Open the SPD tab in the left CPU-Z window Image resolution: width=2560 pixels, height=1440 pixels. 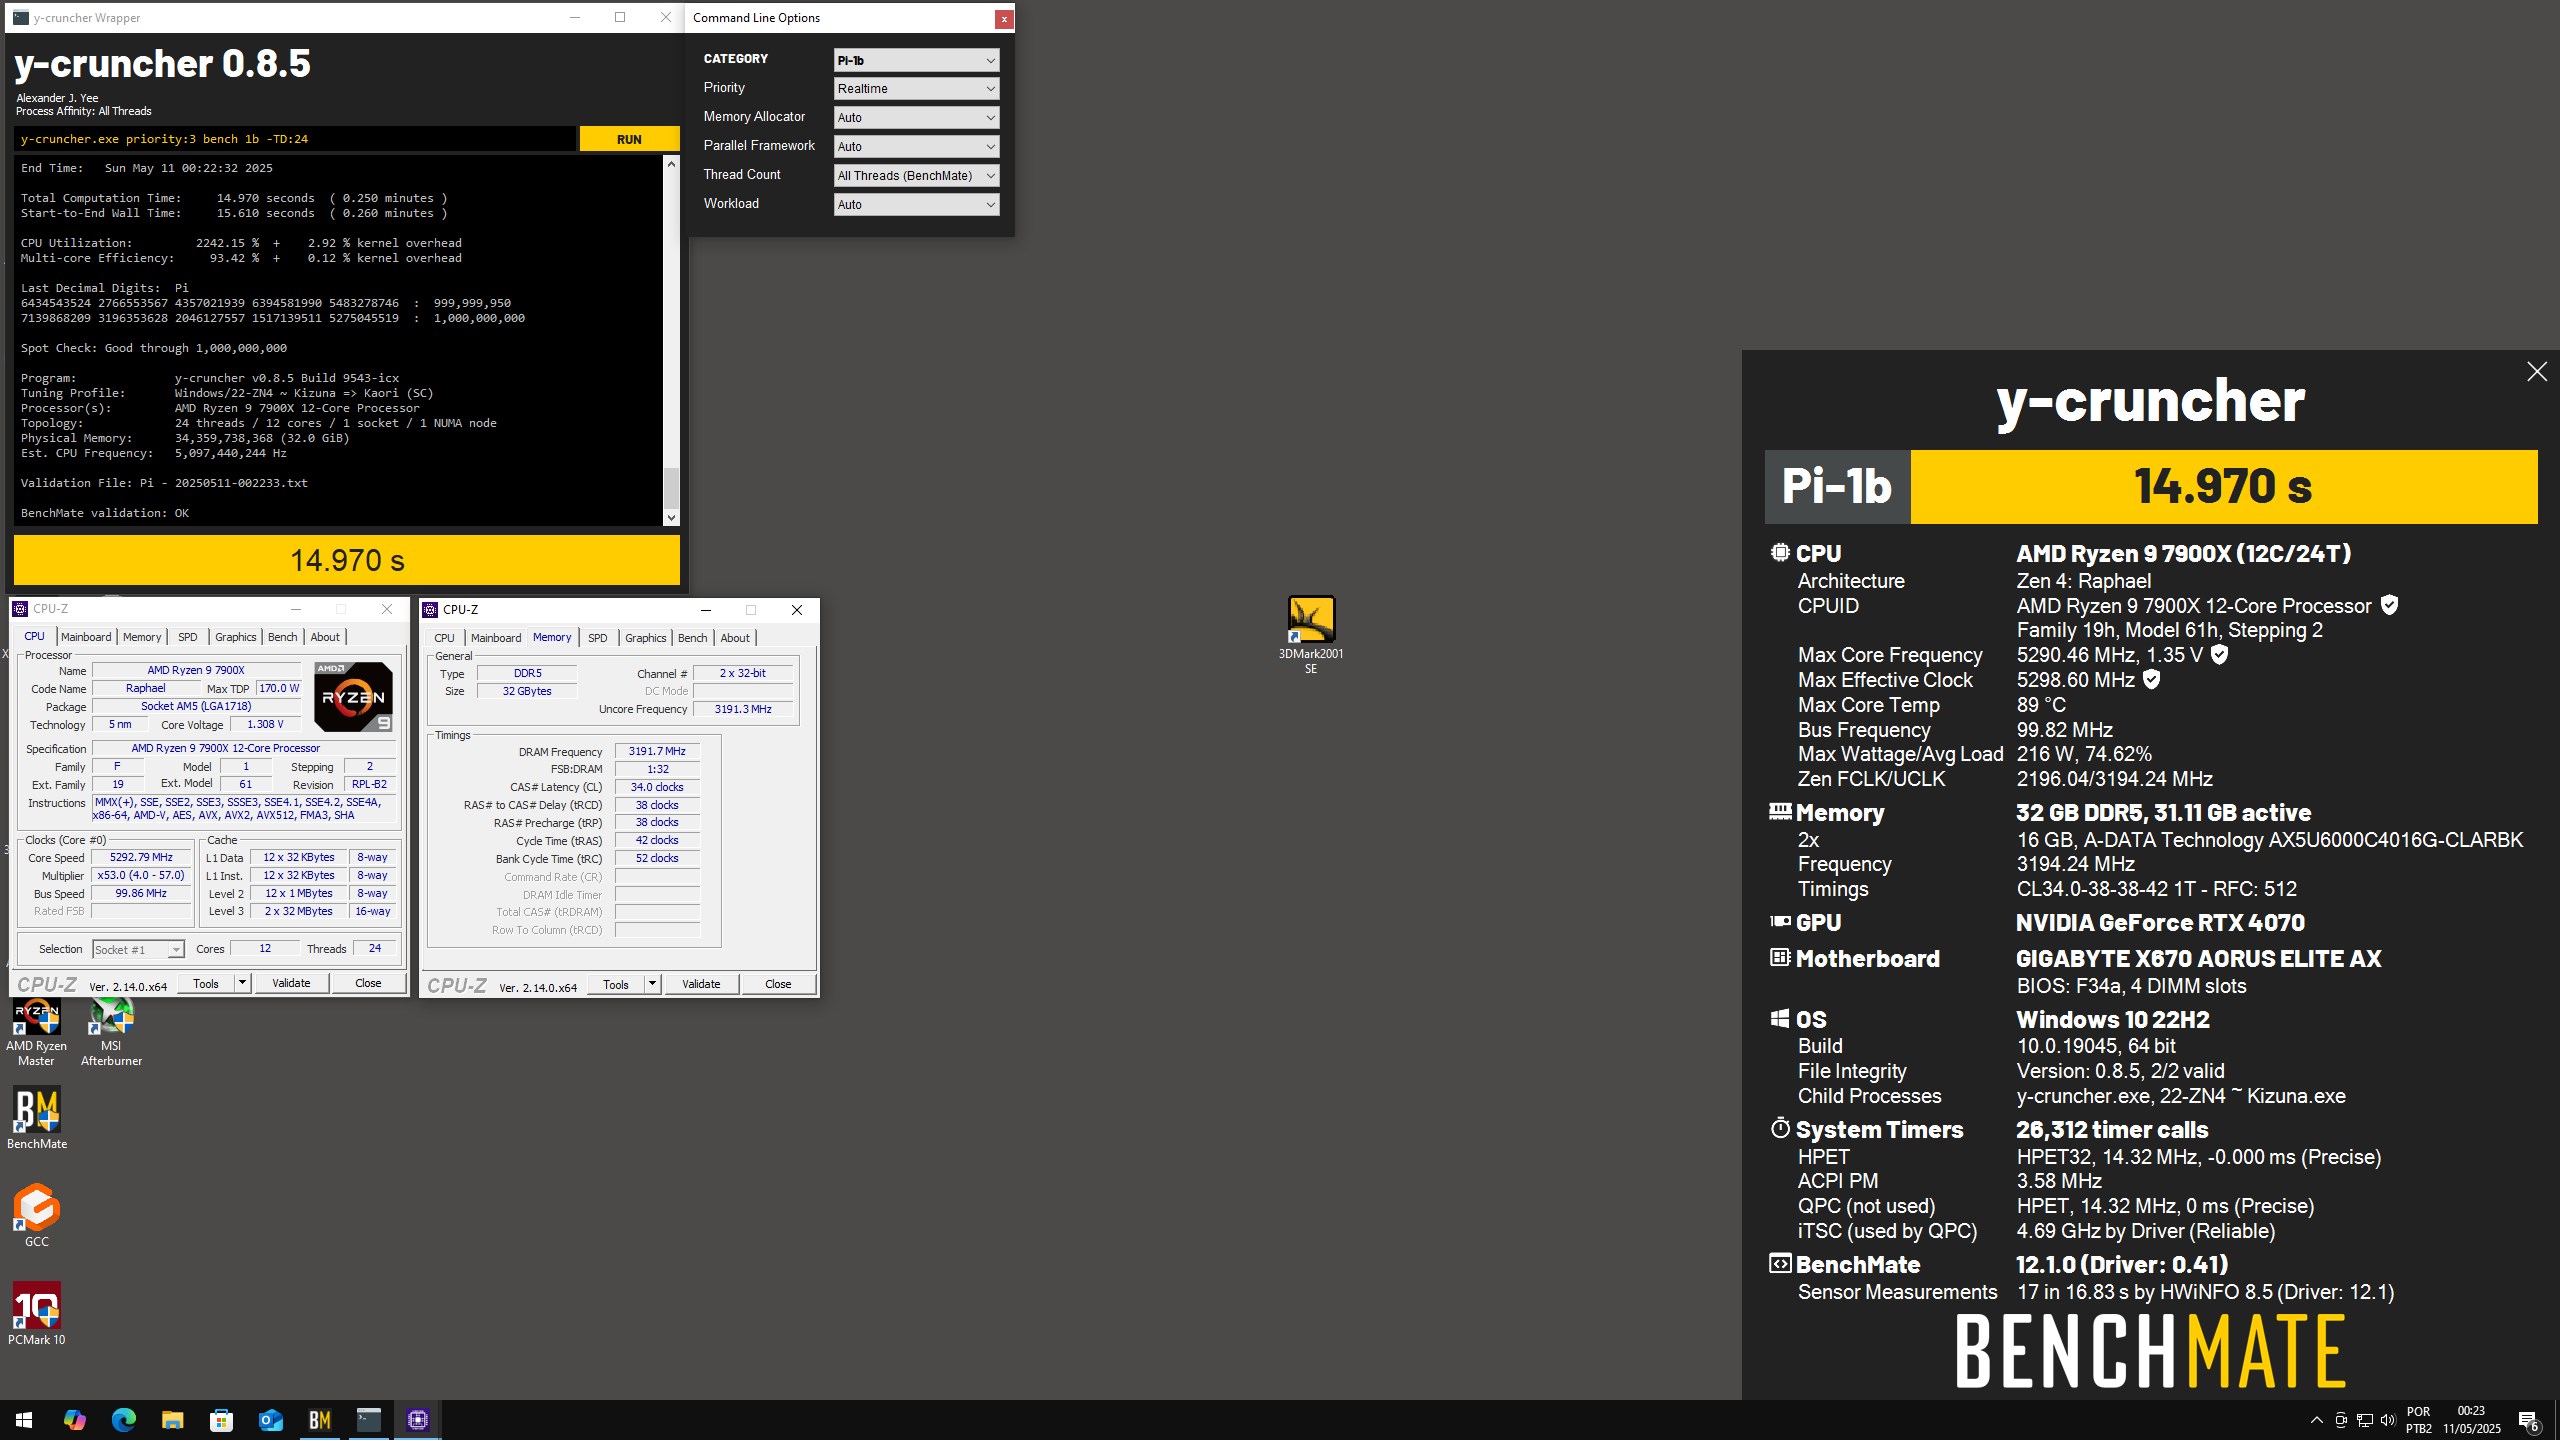187,637
